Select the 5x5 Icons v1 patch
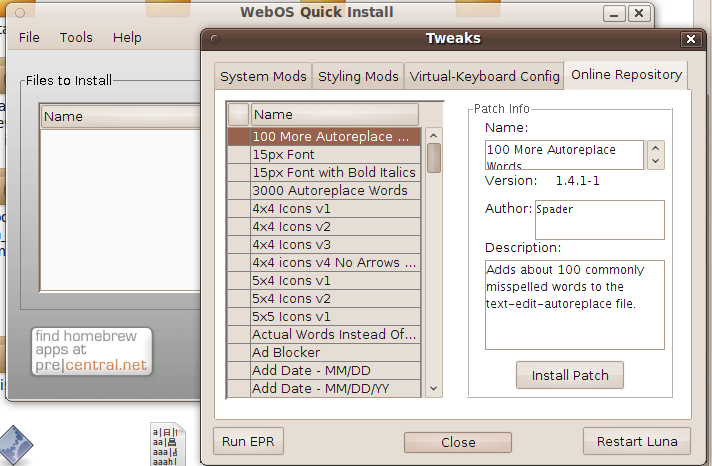712x466 pixels. 336,317
